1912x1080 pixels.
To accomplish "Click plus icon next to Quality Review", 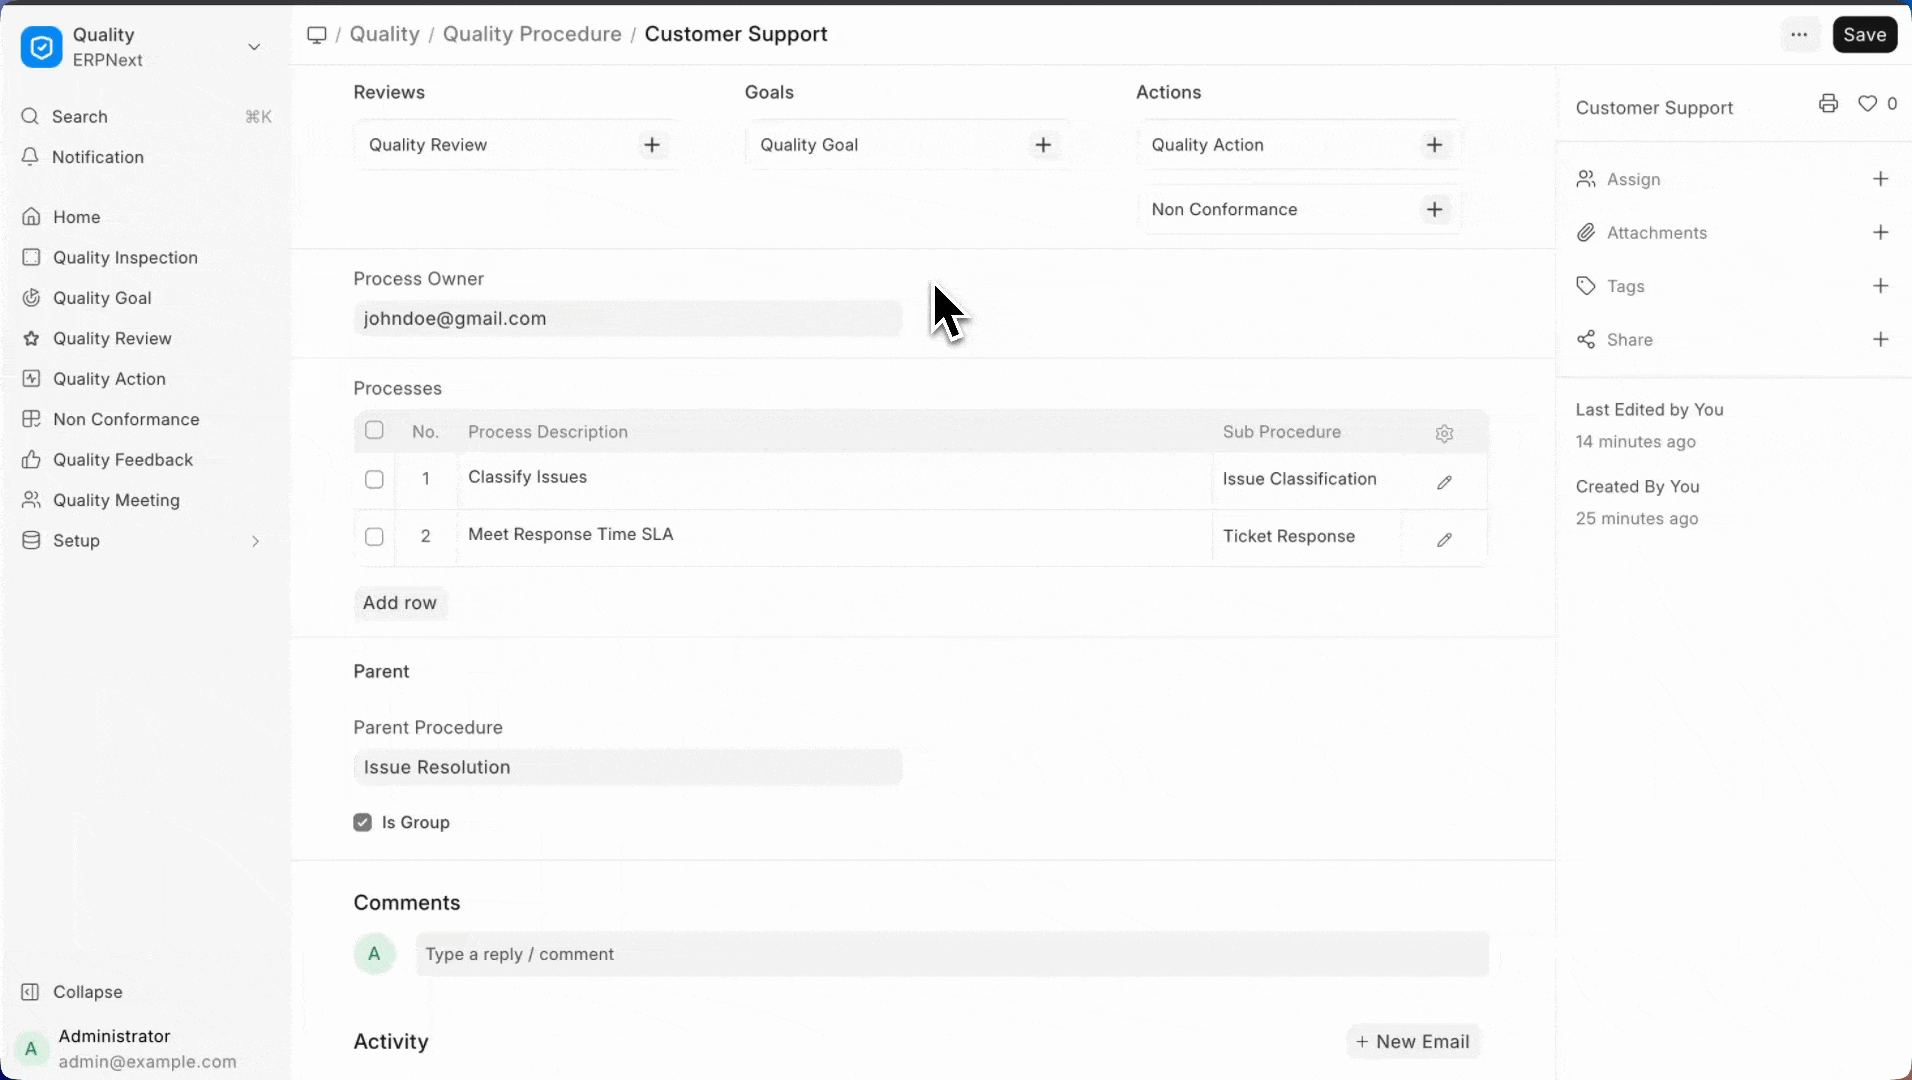I will (x=652, y=145).
